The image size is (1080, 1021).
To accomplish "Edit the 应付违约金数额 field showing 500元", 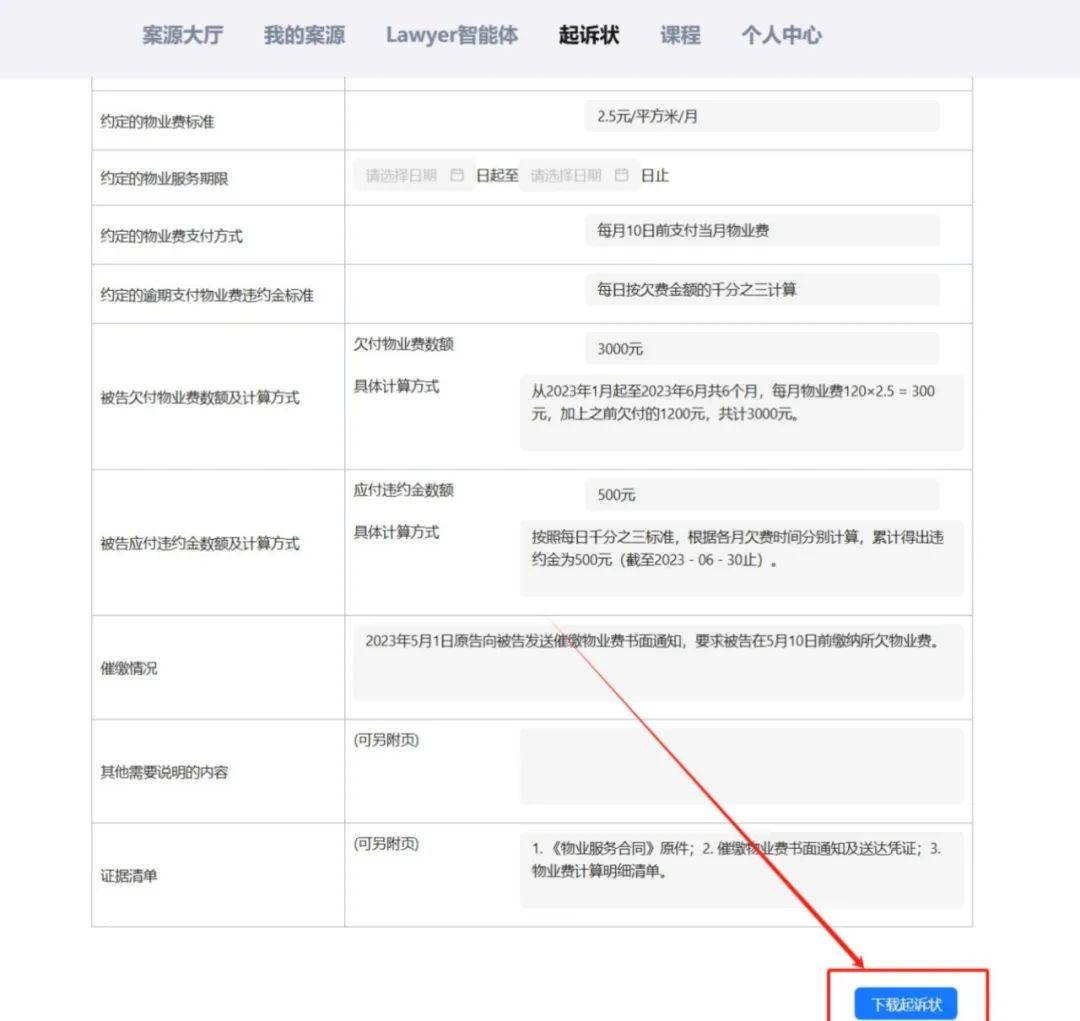I will click(760, 495).
